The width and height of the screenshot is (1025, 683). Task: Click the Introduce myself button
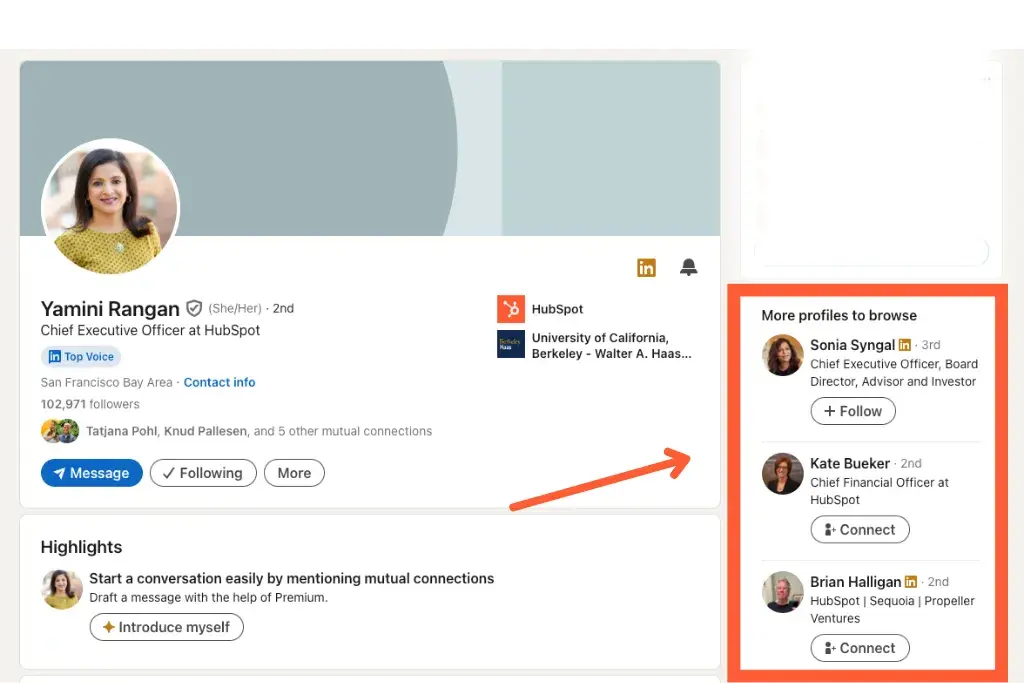click(x=166, y=627)
